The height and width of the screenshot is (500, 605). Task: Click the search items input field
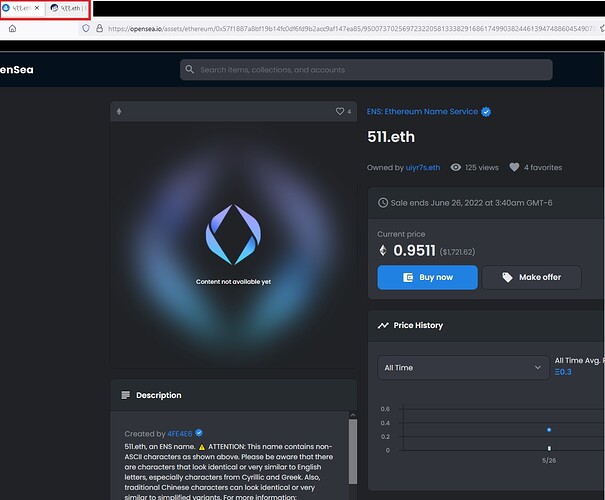366,70
